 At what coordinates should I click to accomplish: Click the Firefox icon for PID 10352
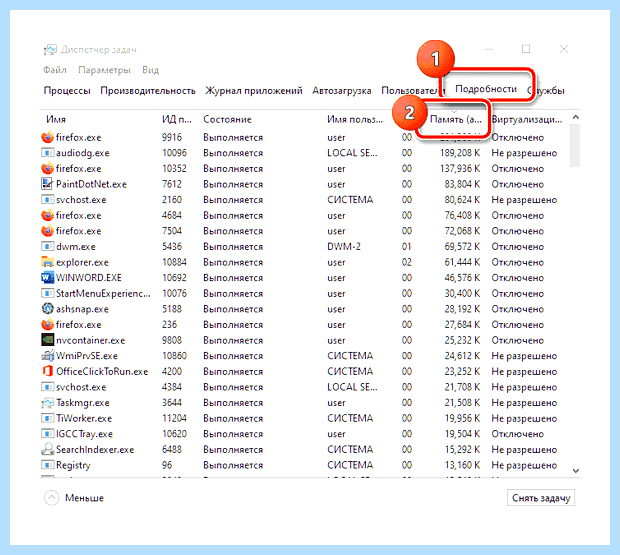47,168
